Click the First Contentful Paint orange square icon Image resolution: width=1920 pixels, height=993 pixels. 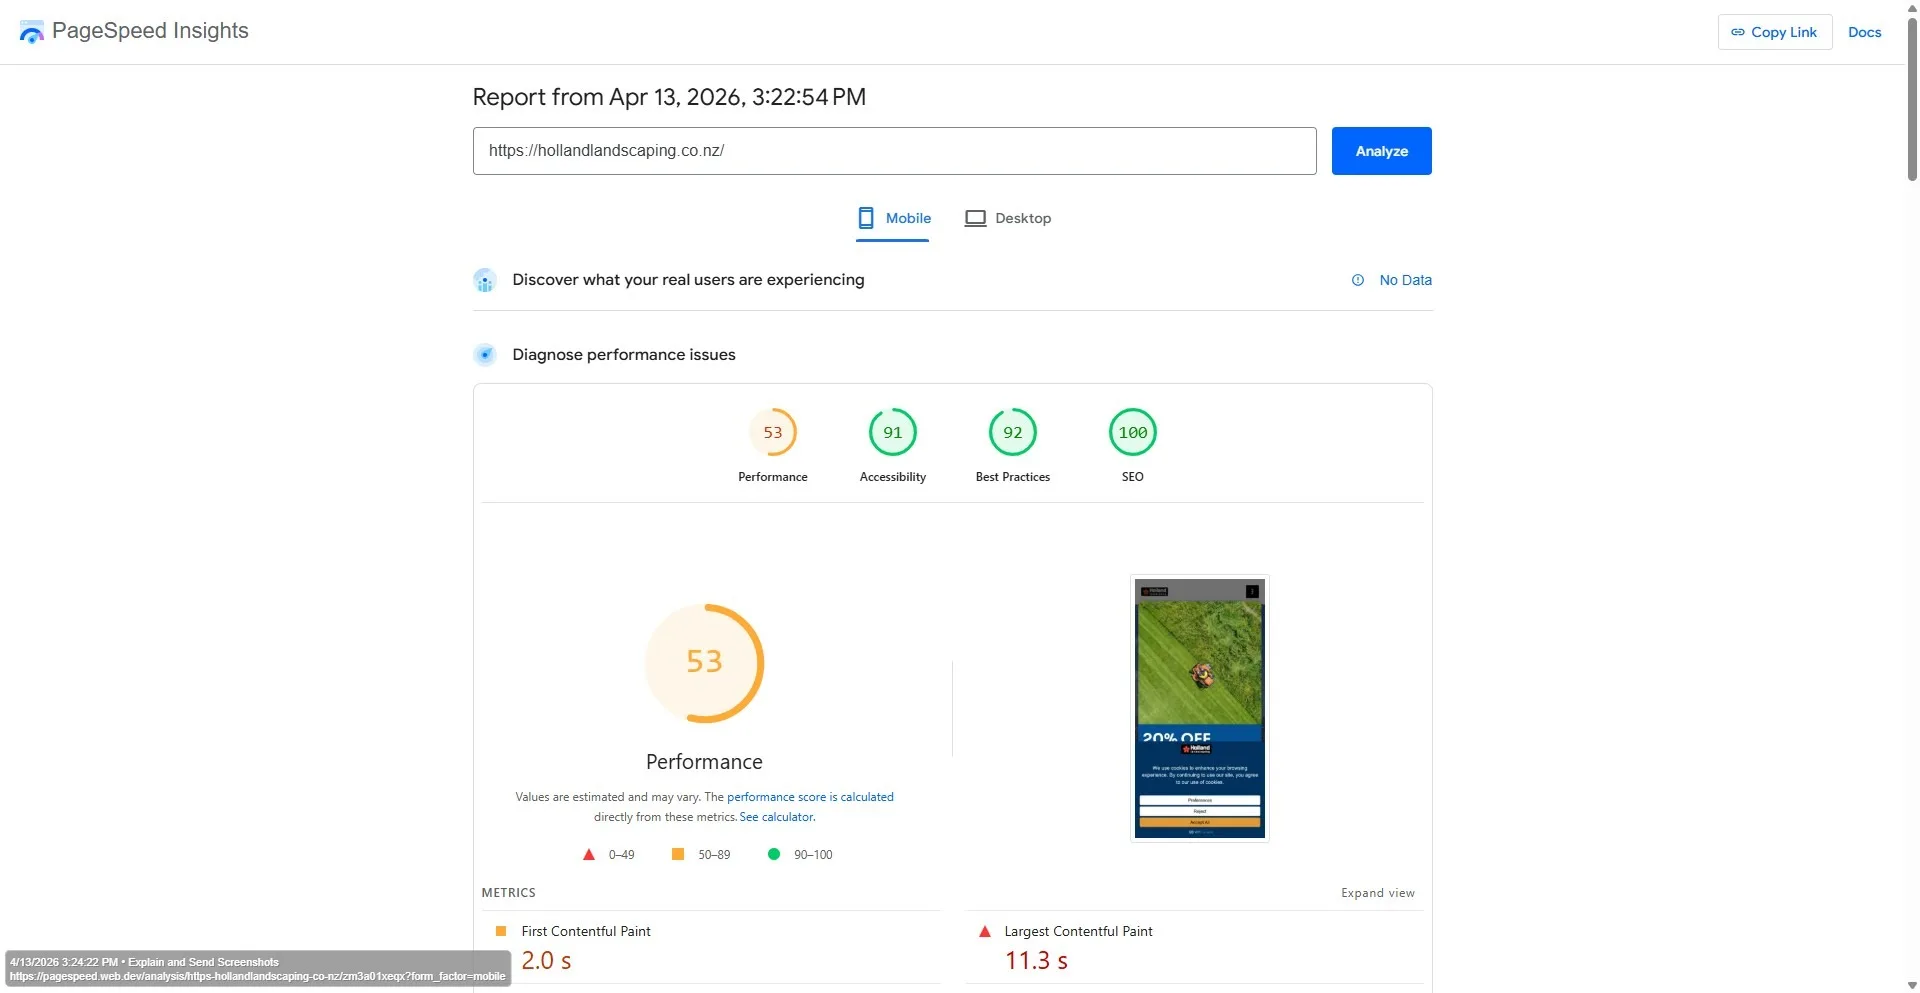click(501, 931)
